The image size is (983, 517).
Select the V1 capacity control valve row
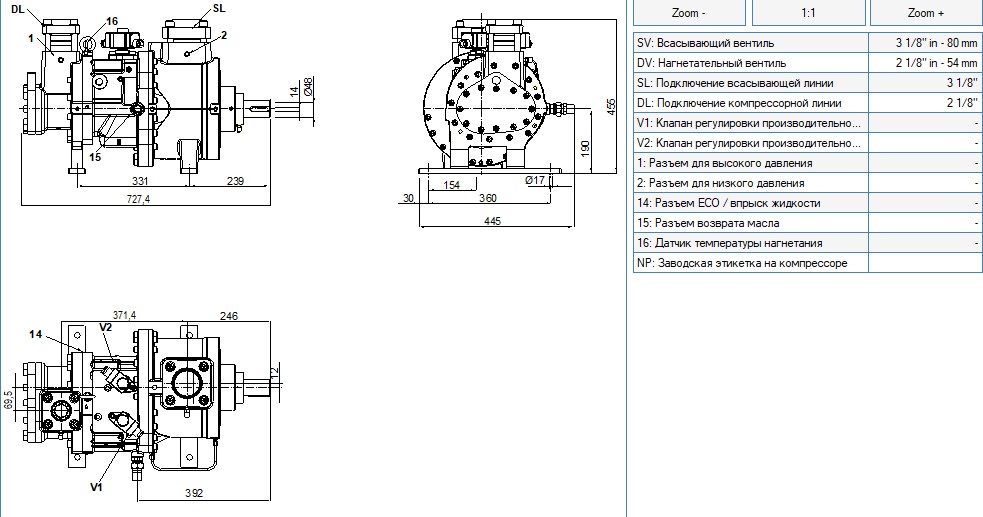[x=807, y=123]
